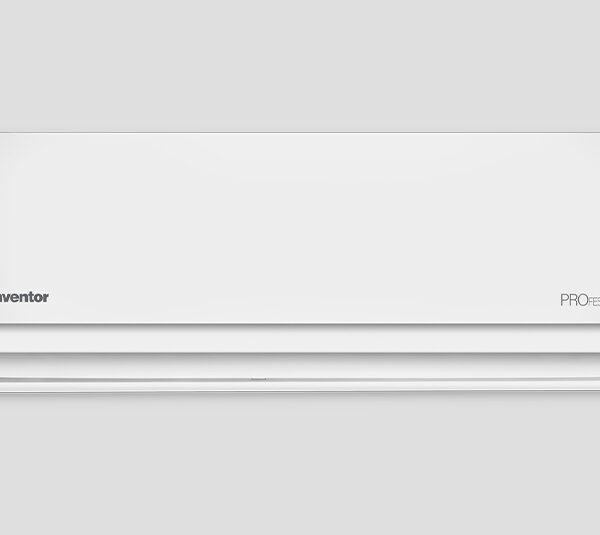This screenshot has width=600, height=535.
Task: Select the horizontal air louver strip
Action: [300, 339]
